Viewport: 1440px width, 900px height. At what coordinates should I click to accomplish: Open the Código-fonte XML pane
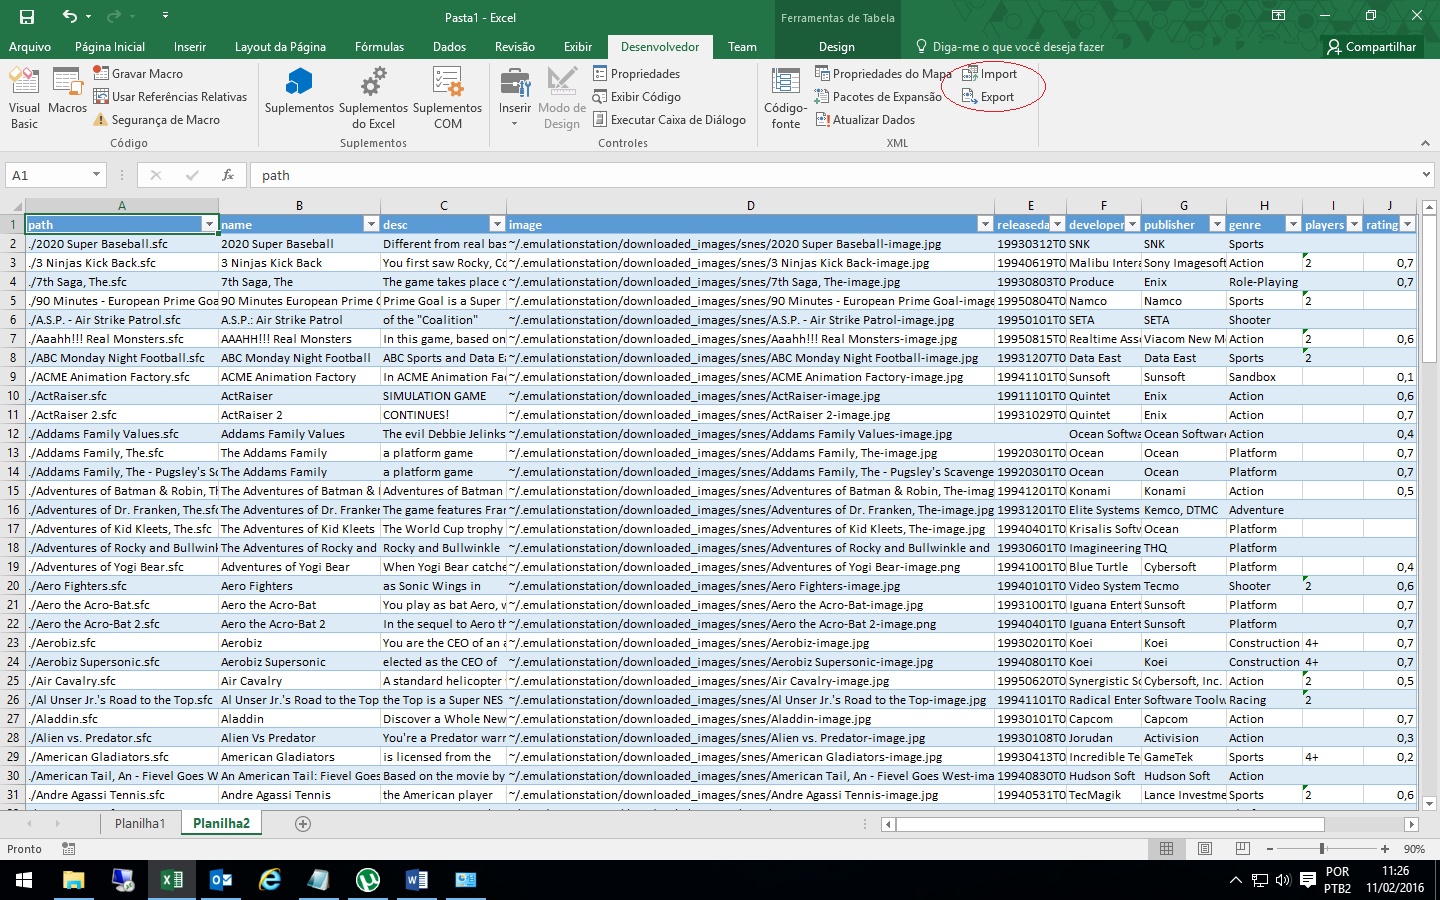pyautogui.click(x=785, y=95)
